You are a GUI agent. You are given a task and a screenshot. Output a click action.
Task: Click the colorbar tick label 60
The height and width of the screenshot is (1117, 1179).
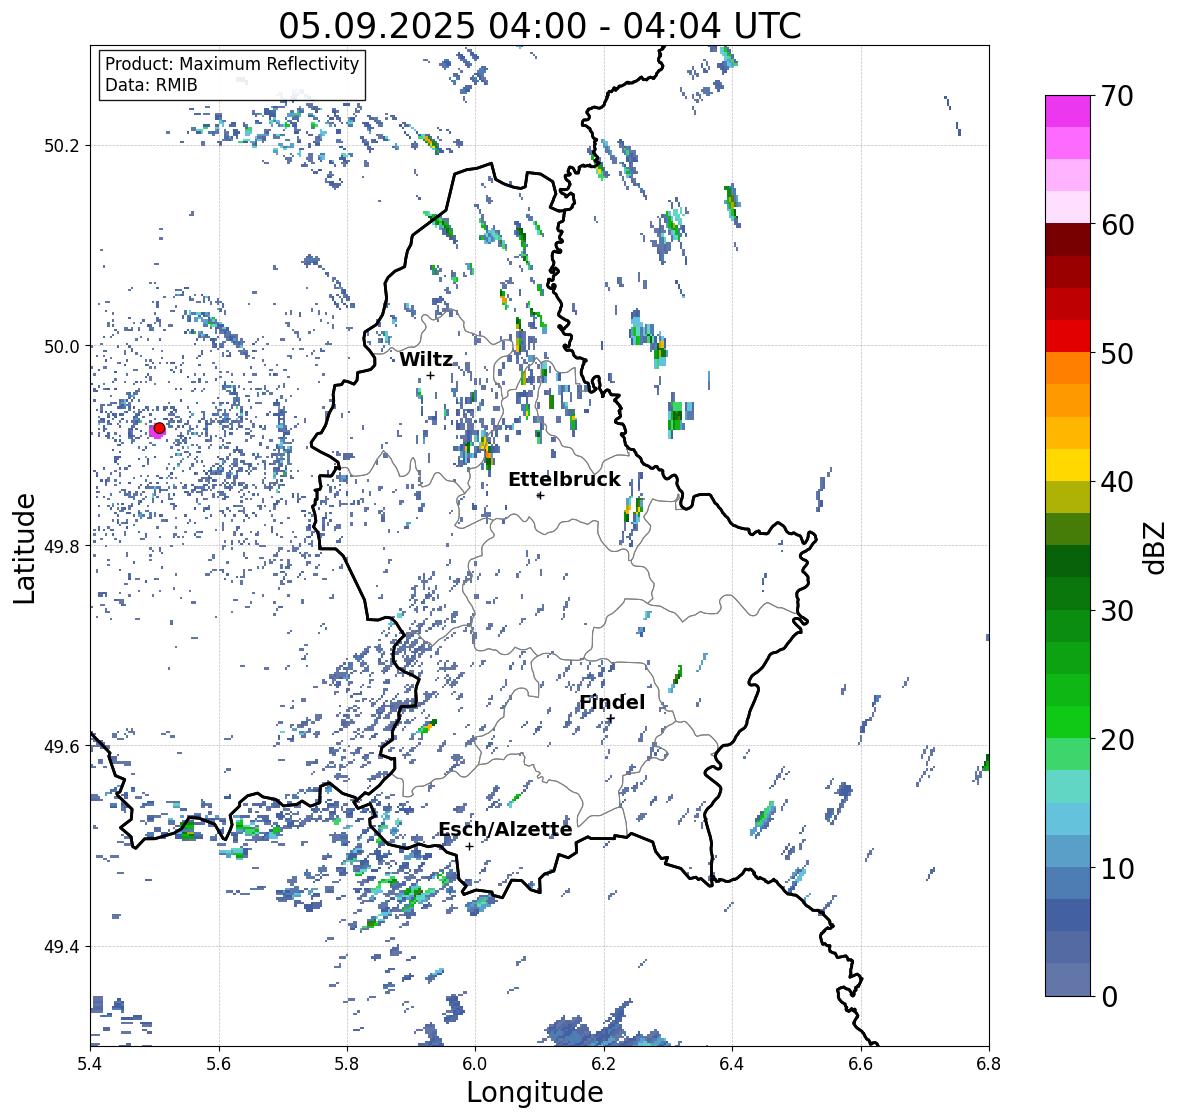(1117, 225)
